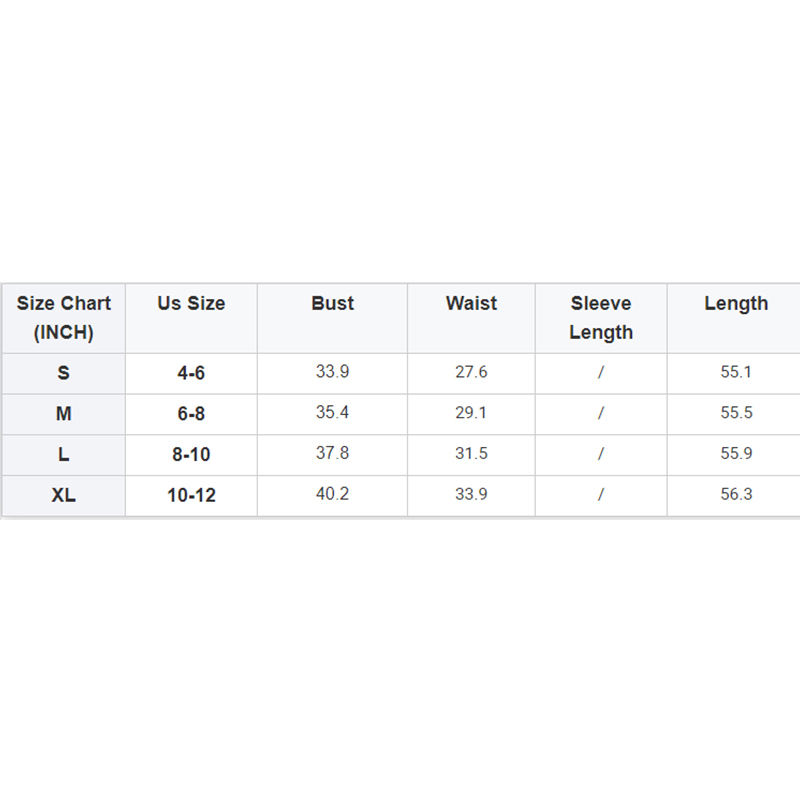This screenshot has width=800, height=800.
Task: Click the L size row label
Action: (64, 455)
